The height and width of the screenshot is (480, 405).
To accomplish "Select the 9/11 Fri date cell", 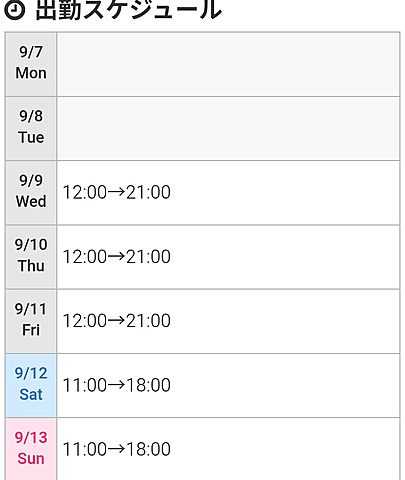I will 31,321.
